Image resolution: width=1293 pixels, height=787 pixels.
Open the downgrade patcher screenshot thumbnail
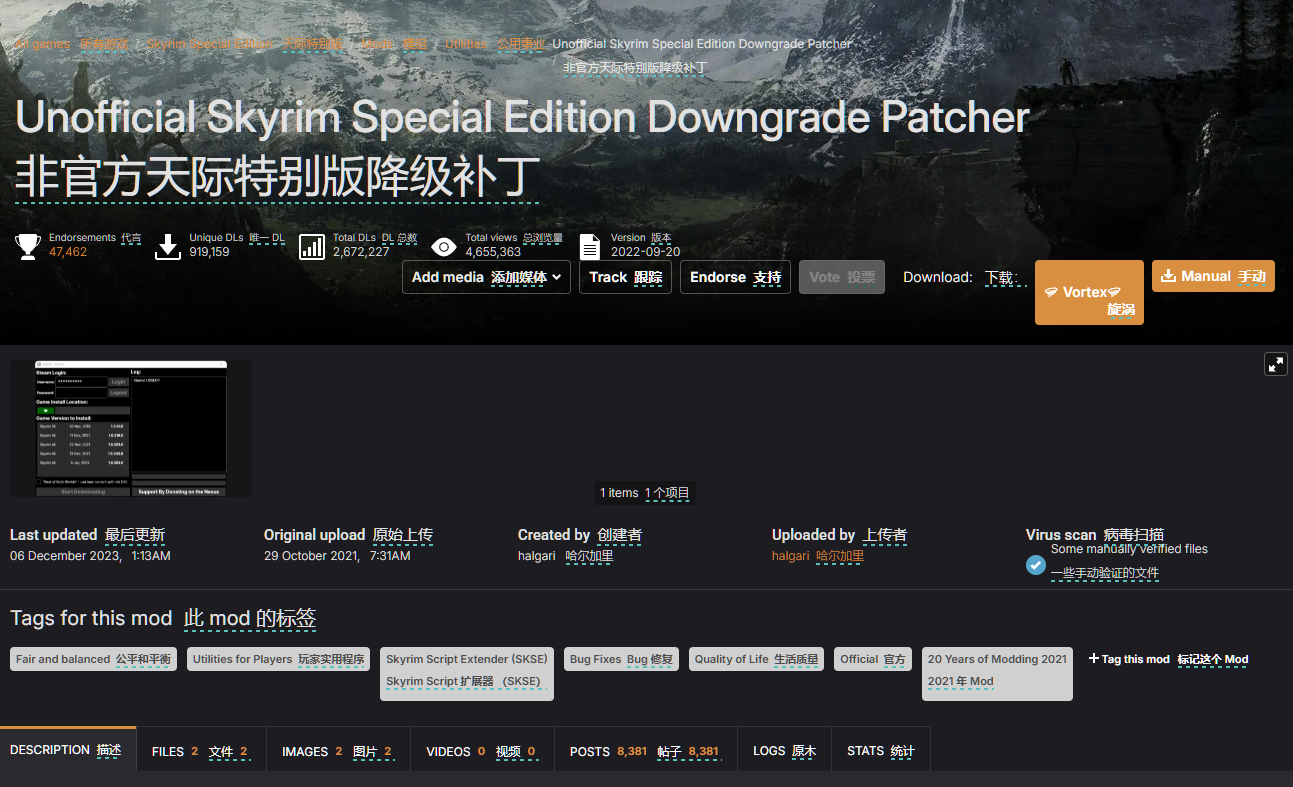[131, 428]
